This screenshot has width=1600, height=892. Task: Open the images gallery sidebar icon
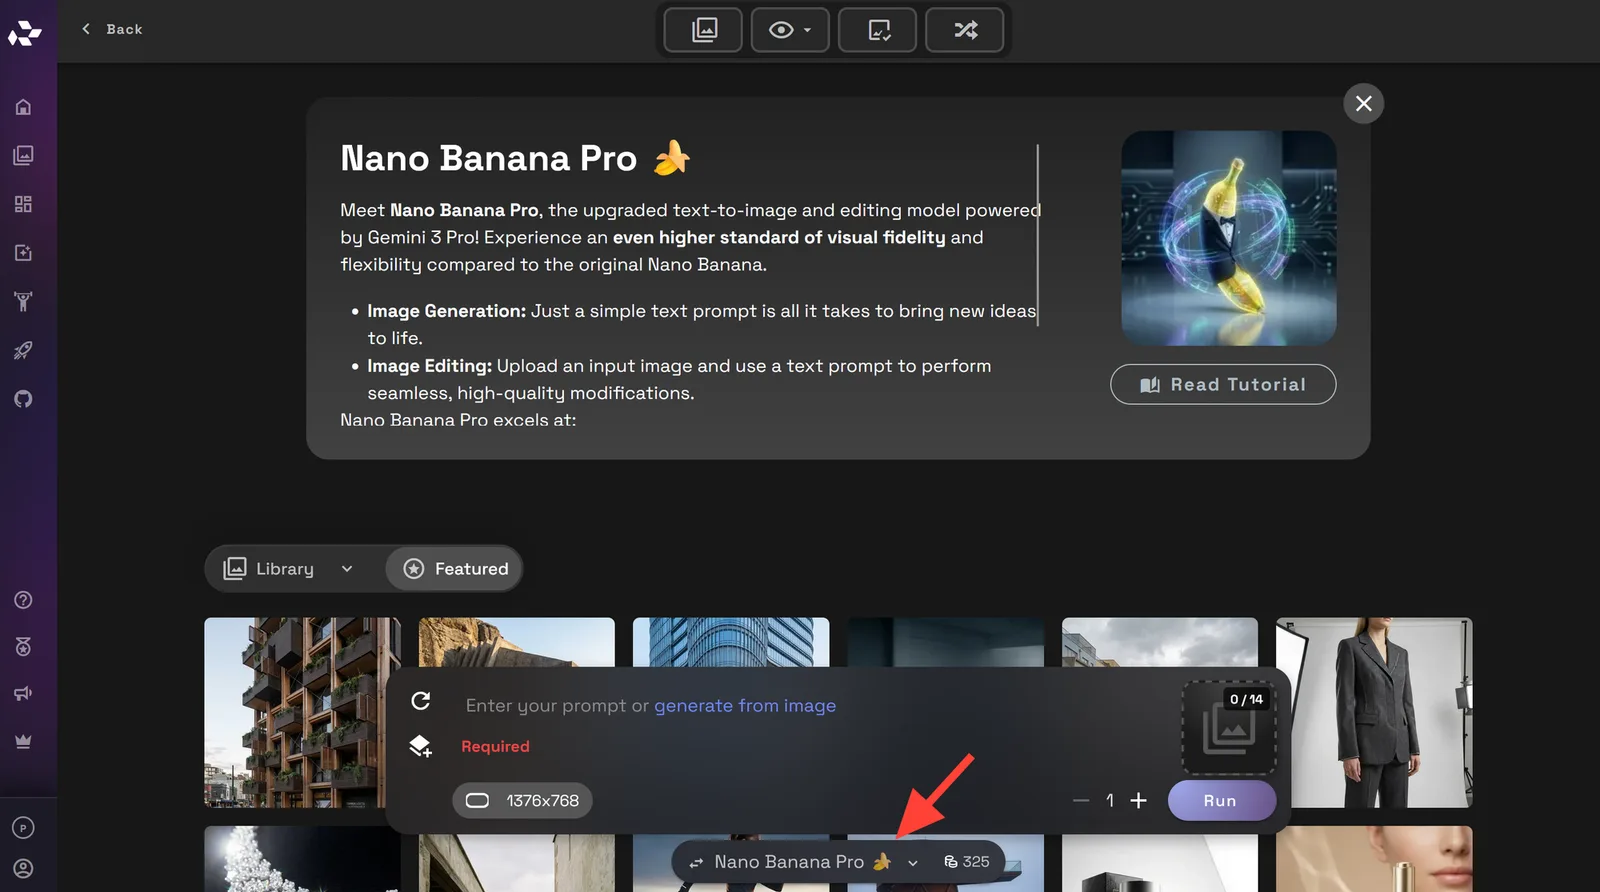click(x=23, y=155)
